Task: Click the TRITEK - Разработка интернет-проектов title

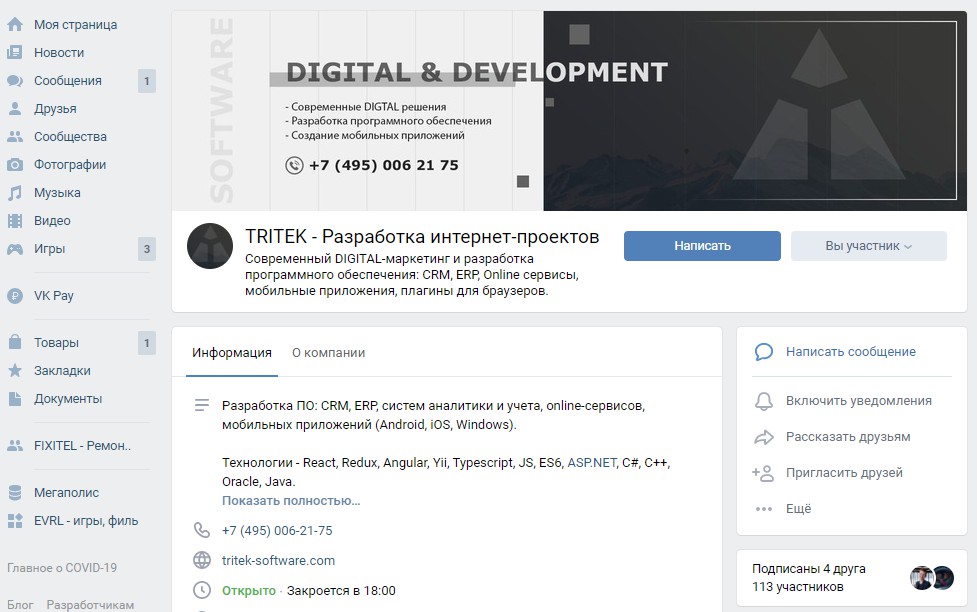Action: [422, 237]
